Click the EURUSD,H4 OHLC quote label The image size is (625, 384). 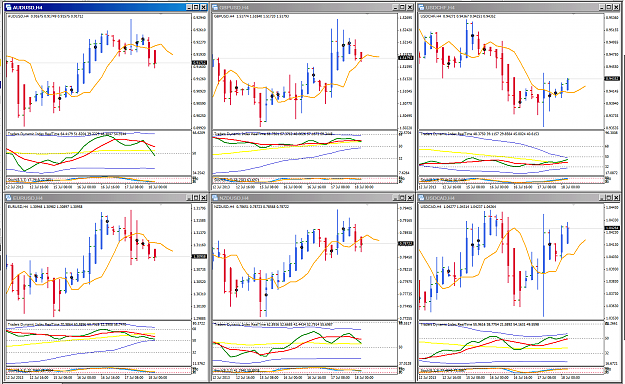[45, 207]
